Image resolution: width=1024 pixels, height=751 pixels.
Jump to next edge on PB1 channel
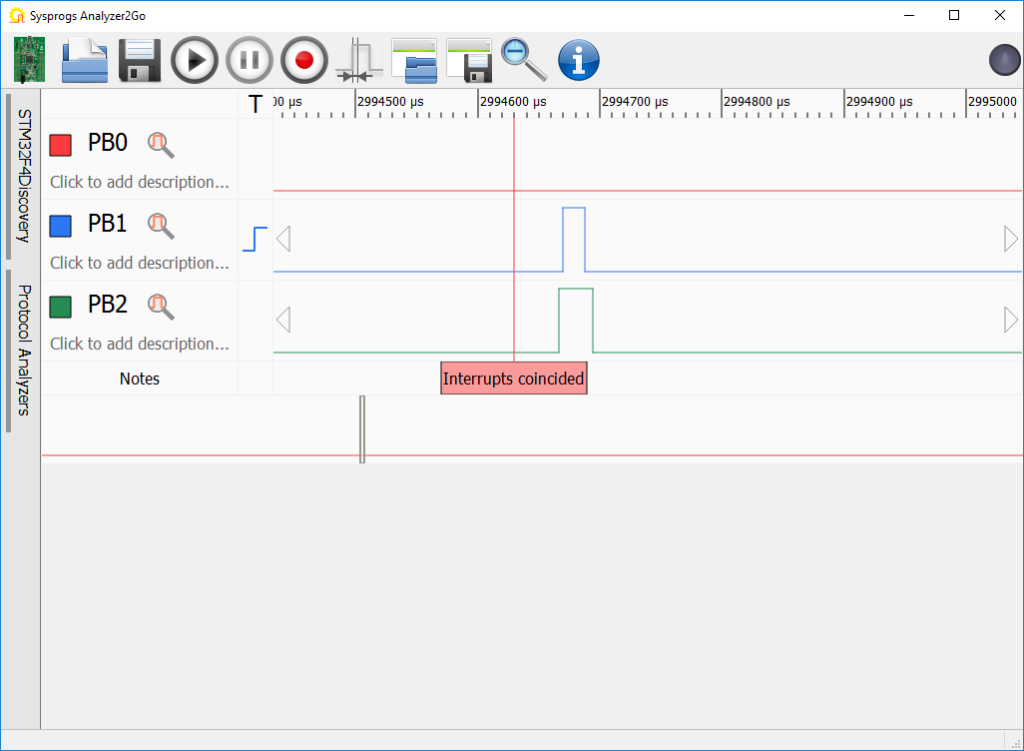coord(1009,238)
